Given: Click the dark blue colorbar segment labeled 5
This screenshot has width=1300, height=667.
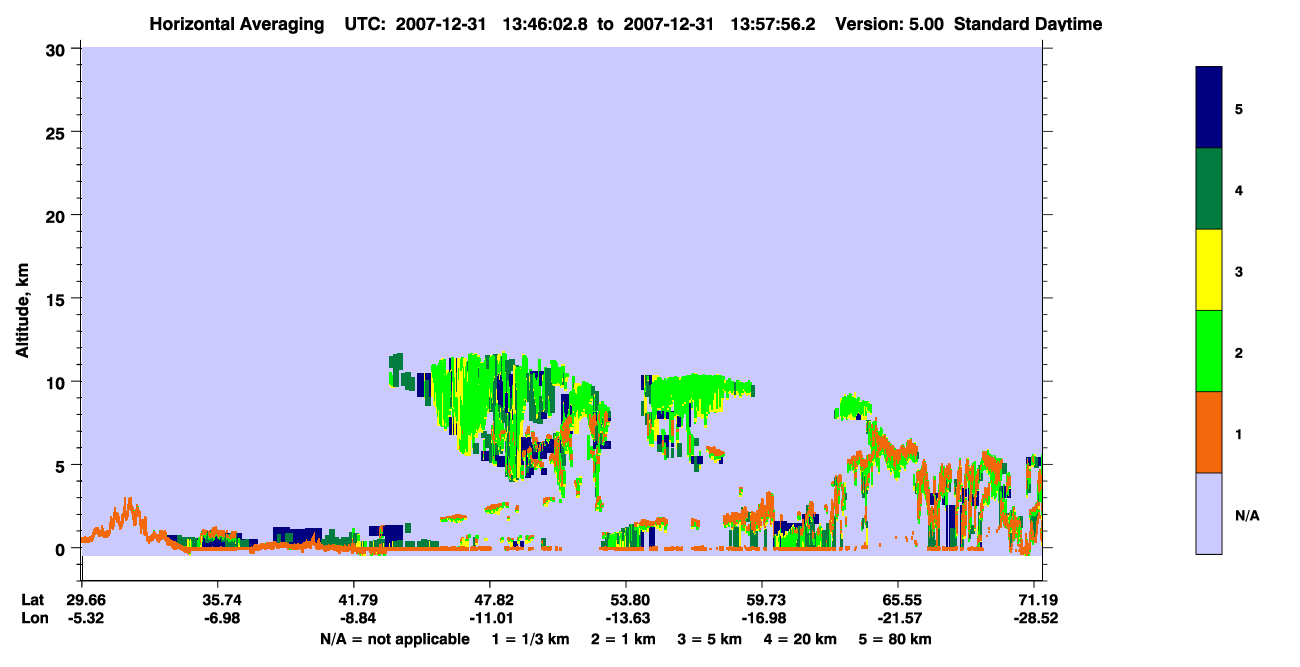Looking at the screenshot, I should pyautogui.click(x=1209, y=108).
